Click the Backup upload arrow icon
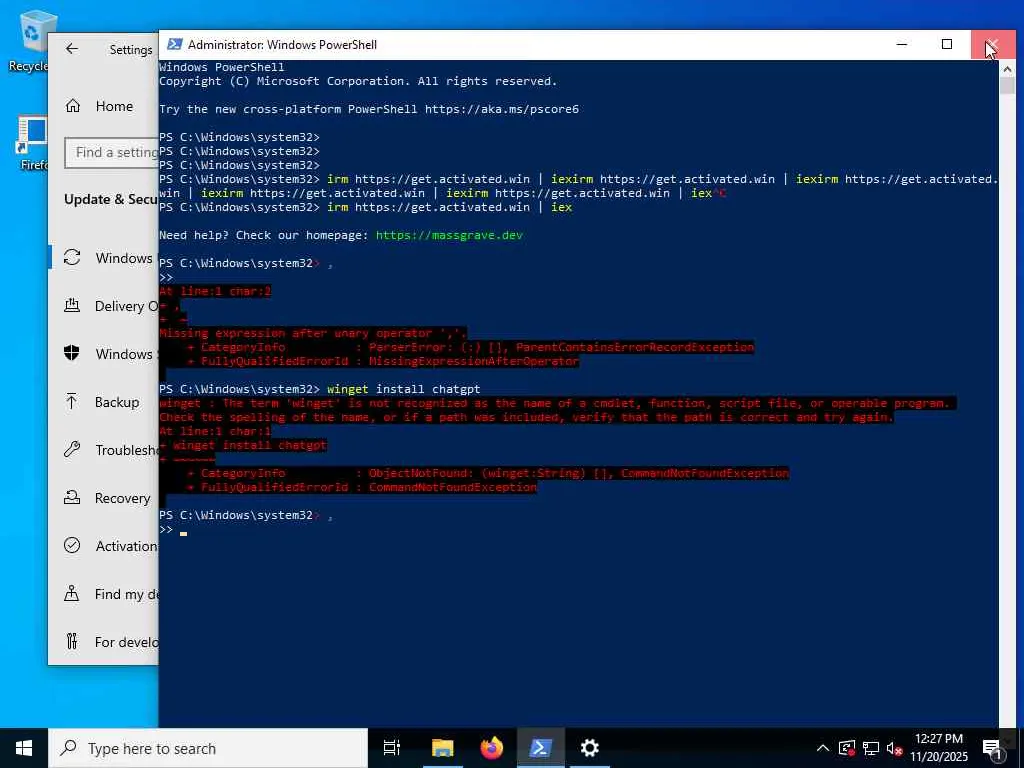This screenshot has width=1024, height=768. click(x=72, y=401)
